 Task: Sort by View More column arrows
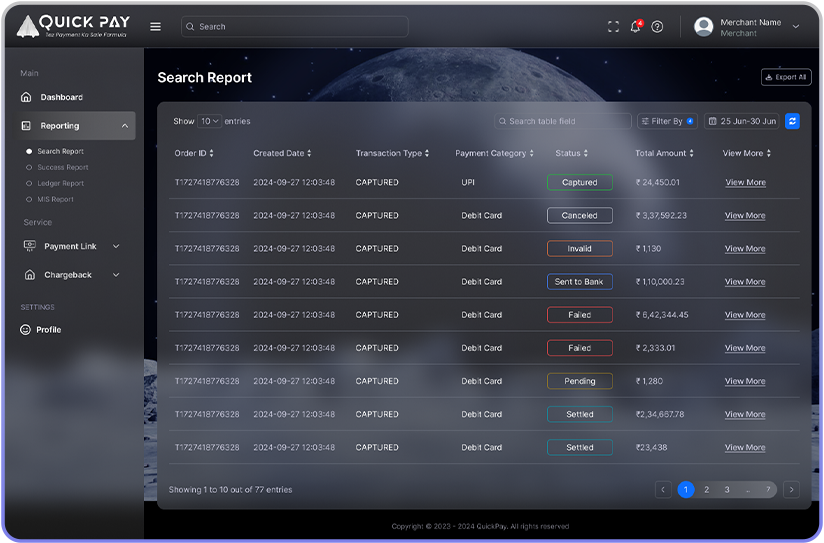768,153
